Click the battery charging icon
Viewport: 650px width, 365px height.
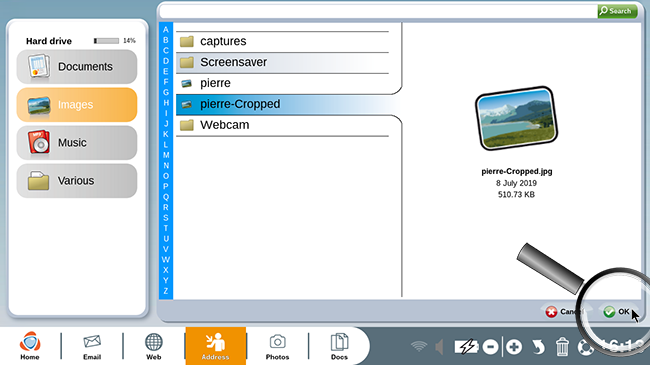(466, 347)
